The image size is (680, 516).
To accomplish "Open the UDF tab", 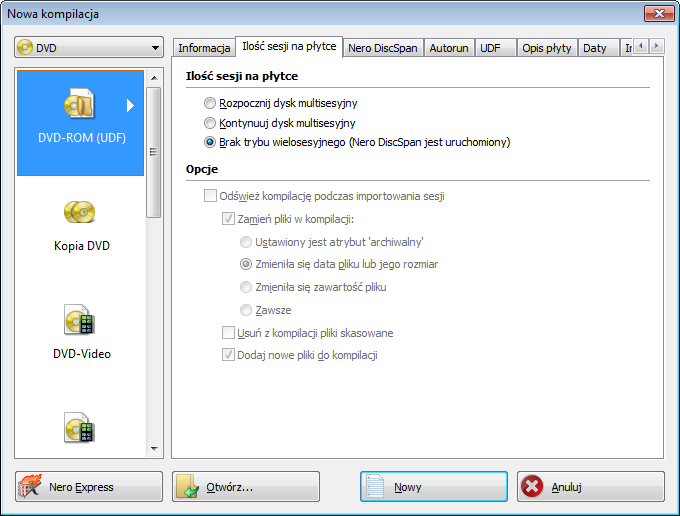I will click(x=495, y=48).
